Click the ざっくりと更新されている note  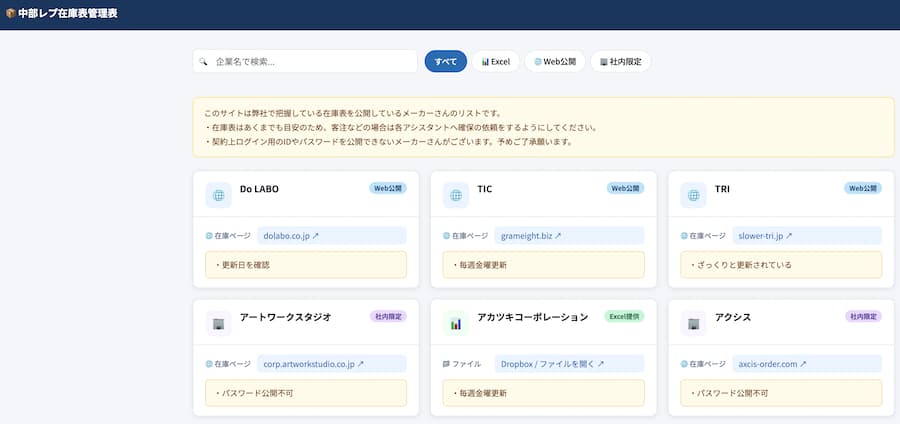[x=781, y=265]
